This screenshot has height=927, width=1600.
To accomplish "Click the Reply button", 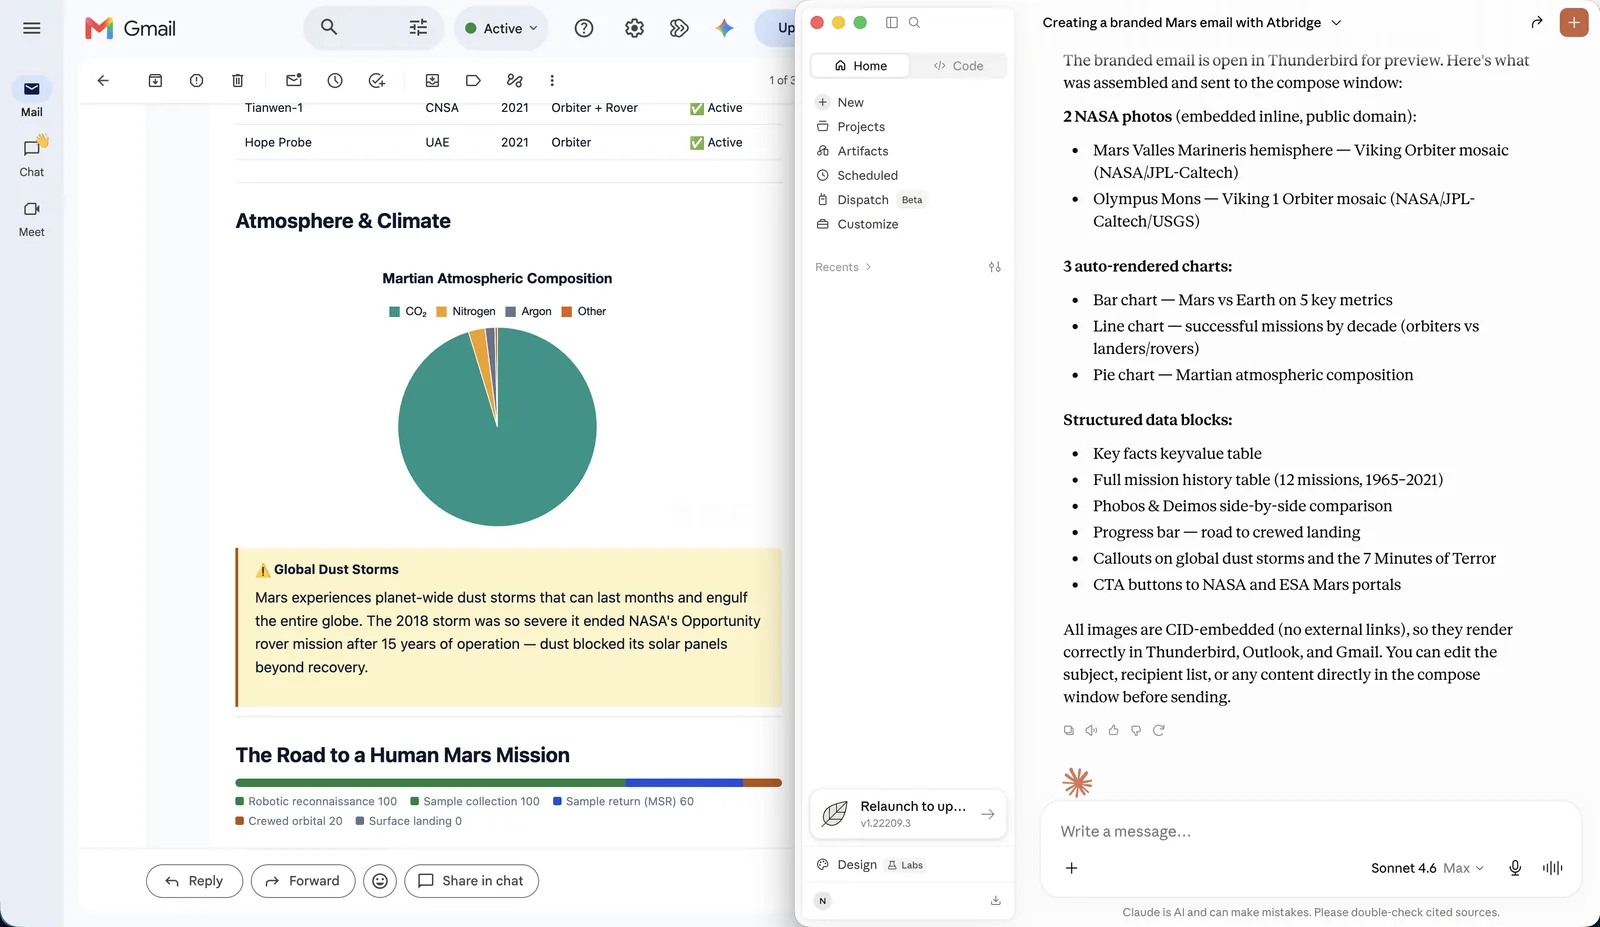I will pos(194,881).
